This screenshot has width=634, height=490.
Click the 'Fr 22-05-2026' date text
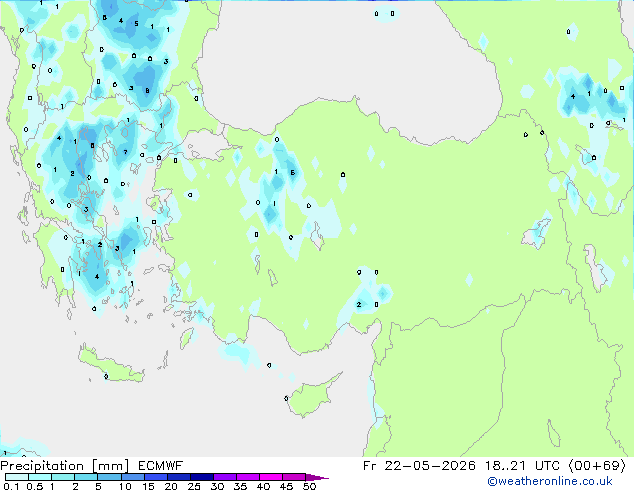(419, 466)
